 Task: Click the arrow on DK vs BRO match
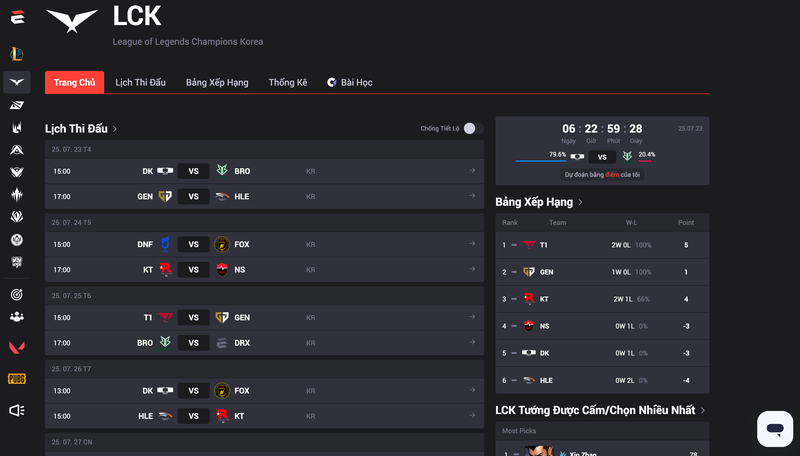(x=471, y=171)
